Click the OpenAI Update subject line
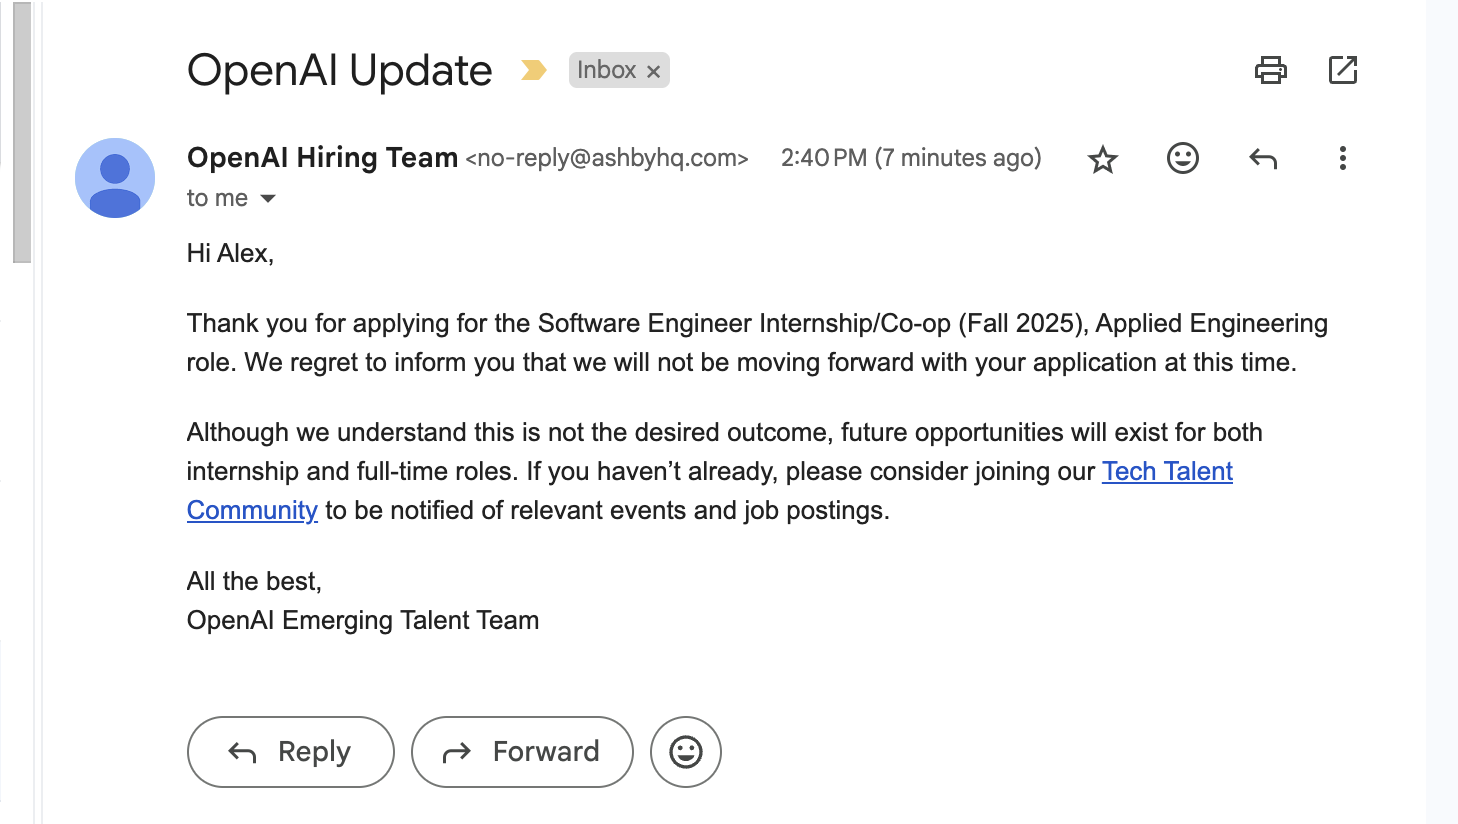This screenshot has height=824, width=1458. pyautogui.click(x=338, y=70)
